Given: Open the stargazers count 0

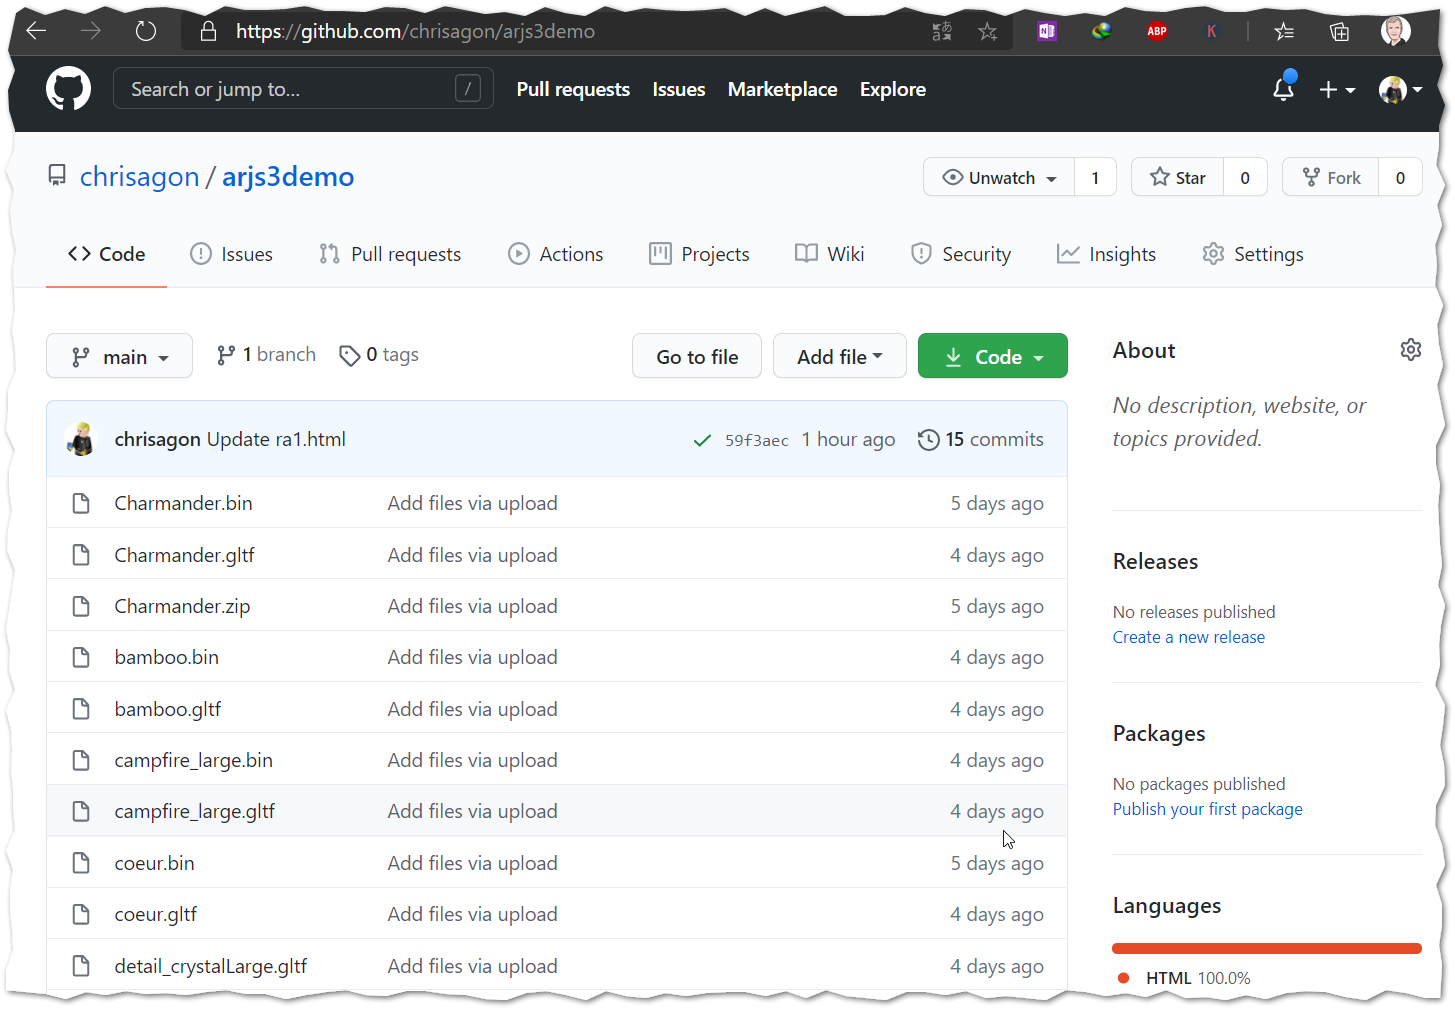Looking at the screenshot, I should pyautogui.click(x=1245, y=177).
